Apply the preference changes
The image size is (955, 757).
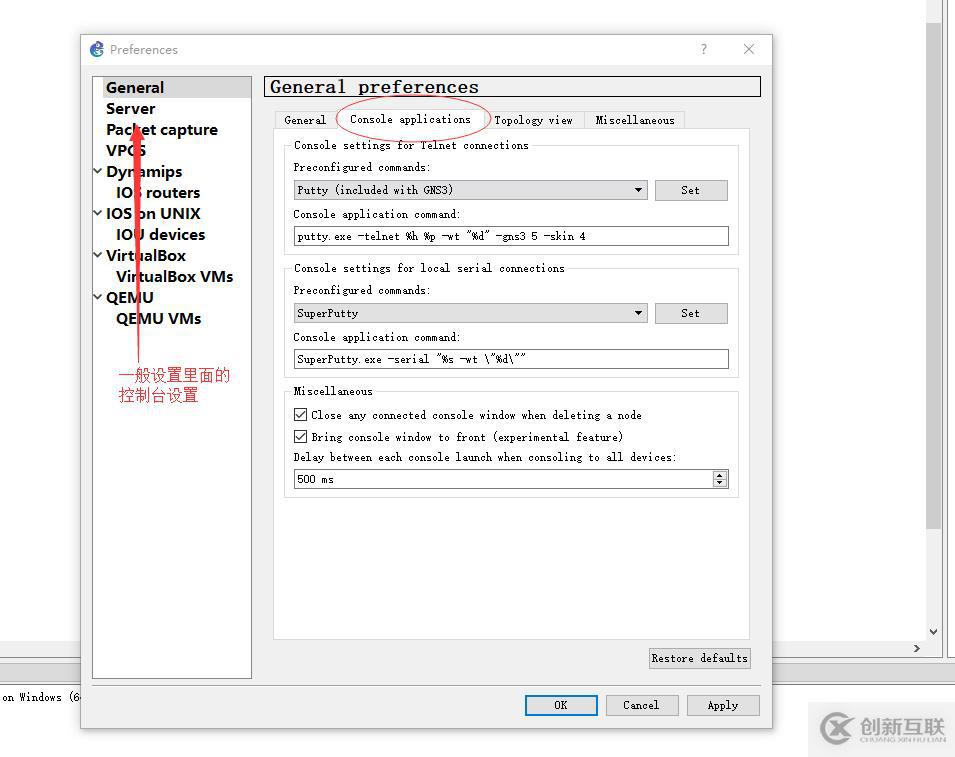click(x=723, y=705)
